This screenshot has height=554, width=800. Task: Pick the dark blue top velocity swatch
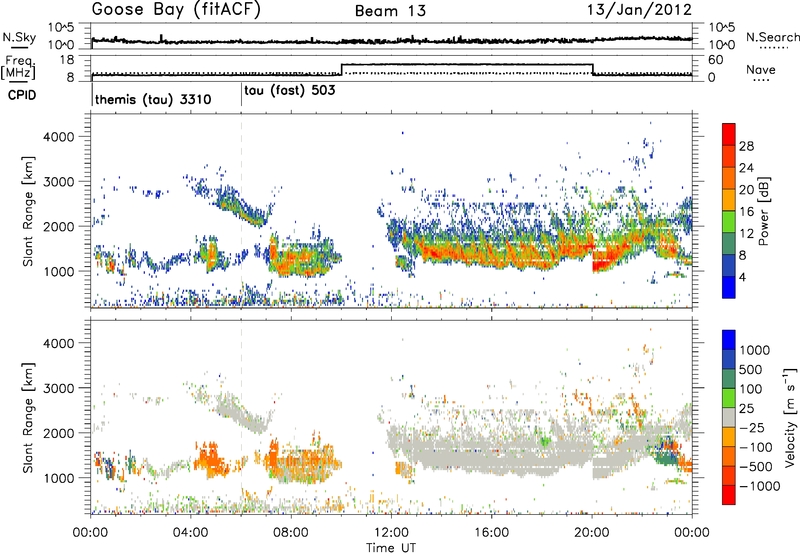pos(729,340)
